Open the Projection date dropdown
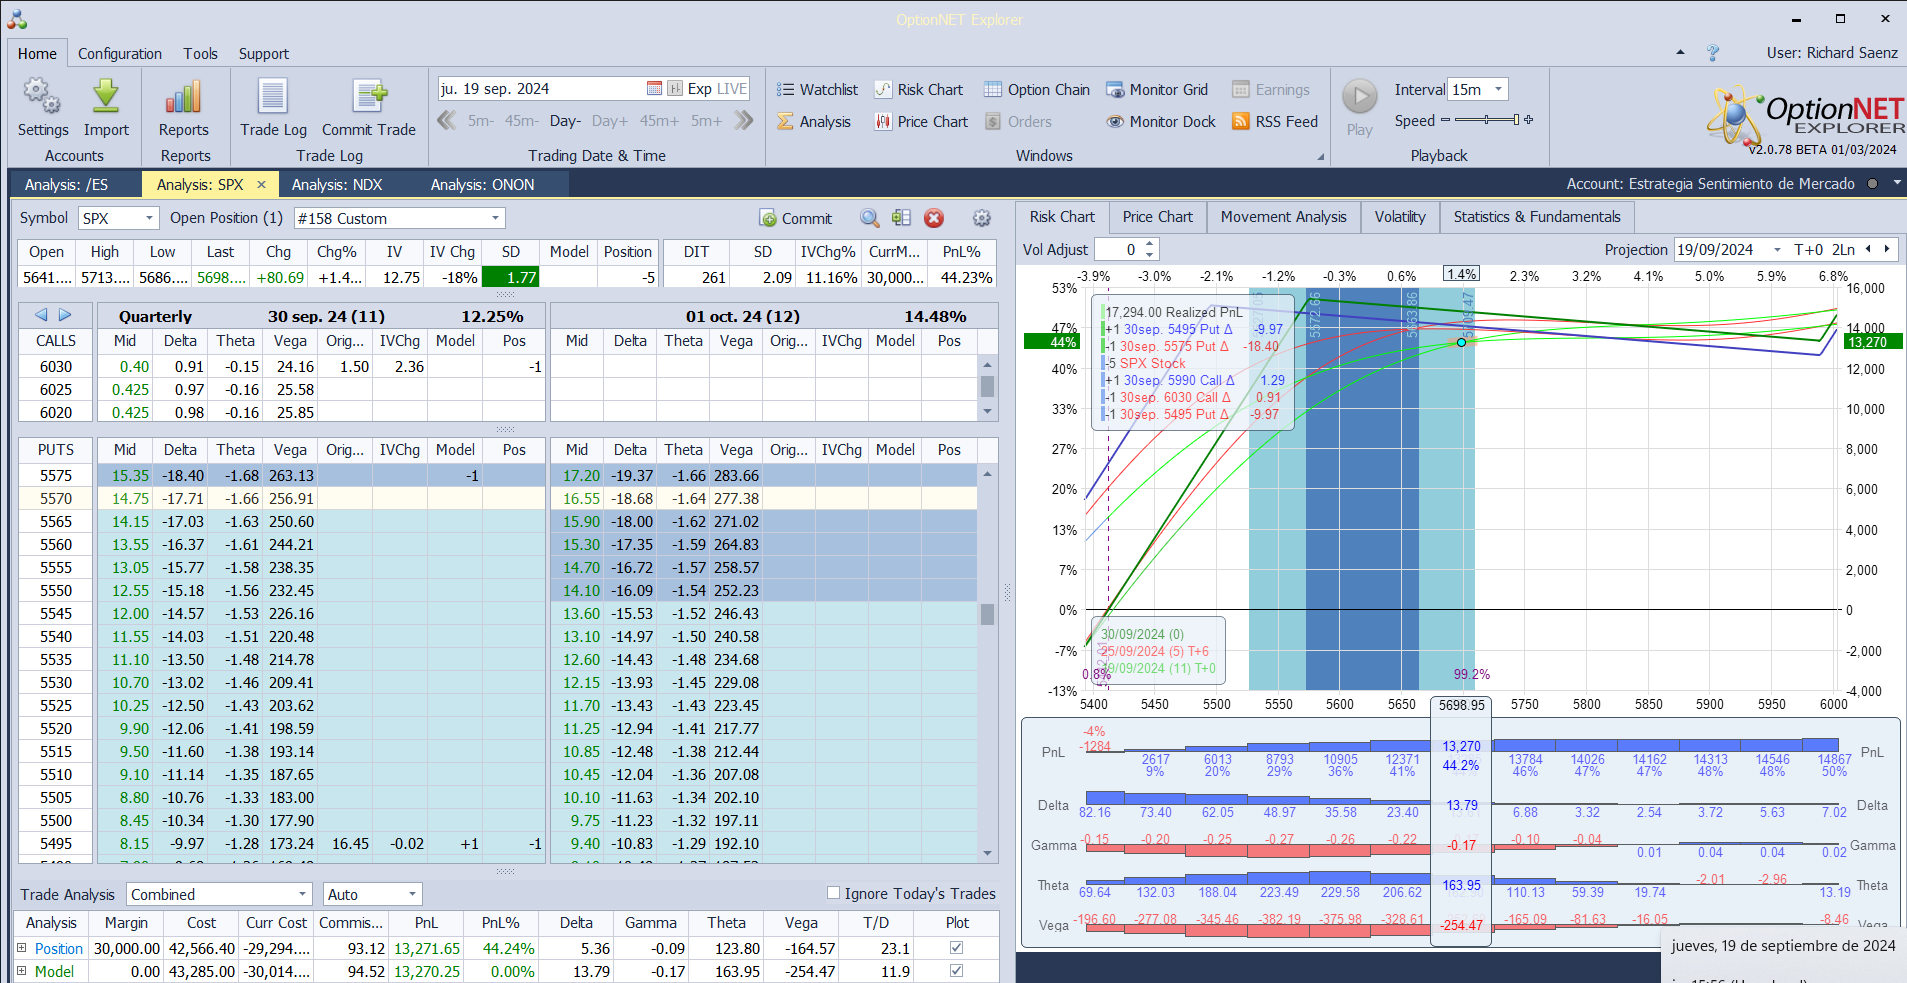The width and height of the screenshot is (1907, 983). coord(1777,250)
